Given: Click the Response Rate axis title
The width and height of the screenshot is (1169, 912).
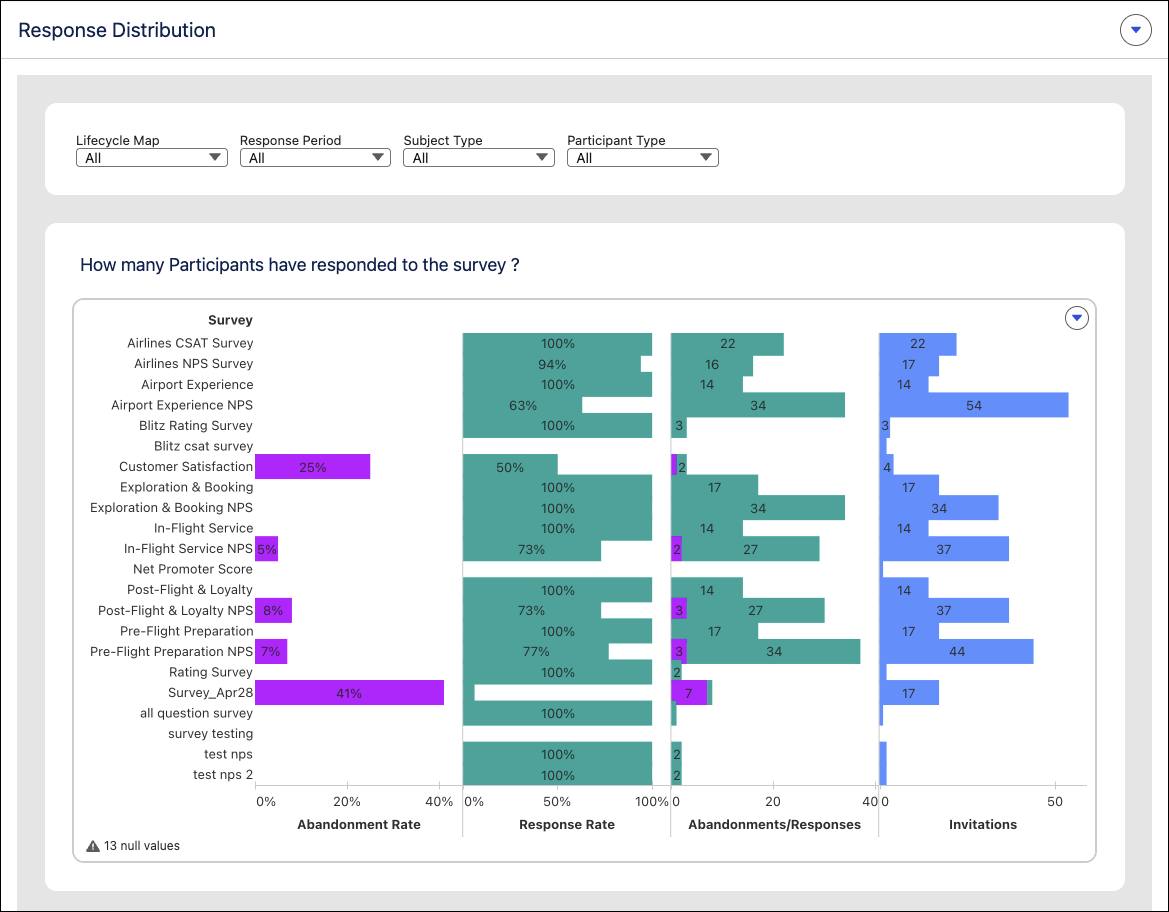Looking at the screenshot, I should point(567,824).
